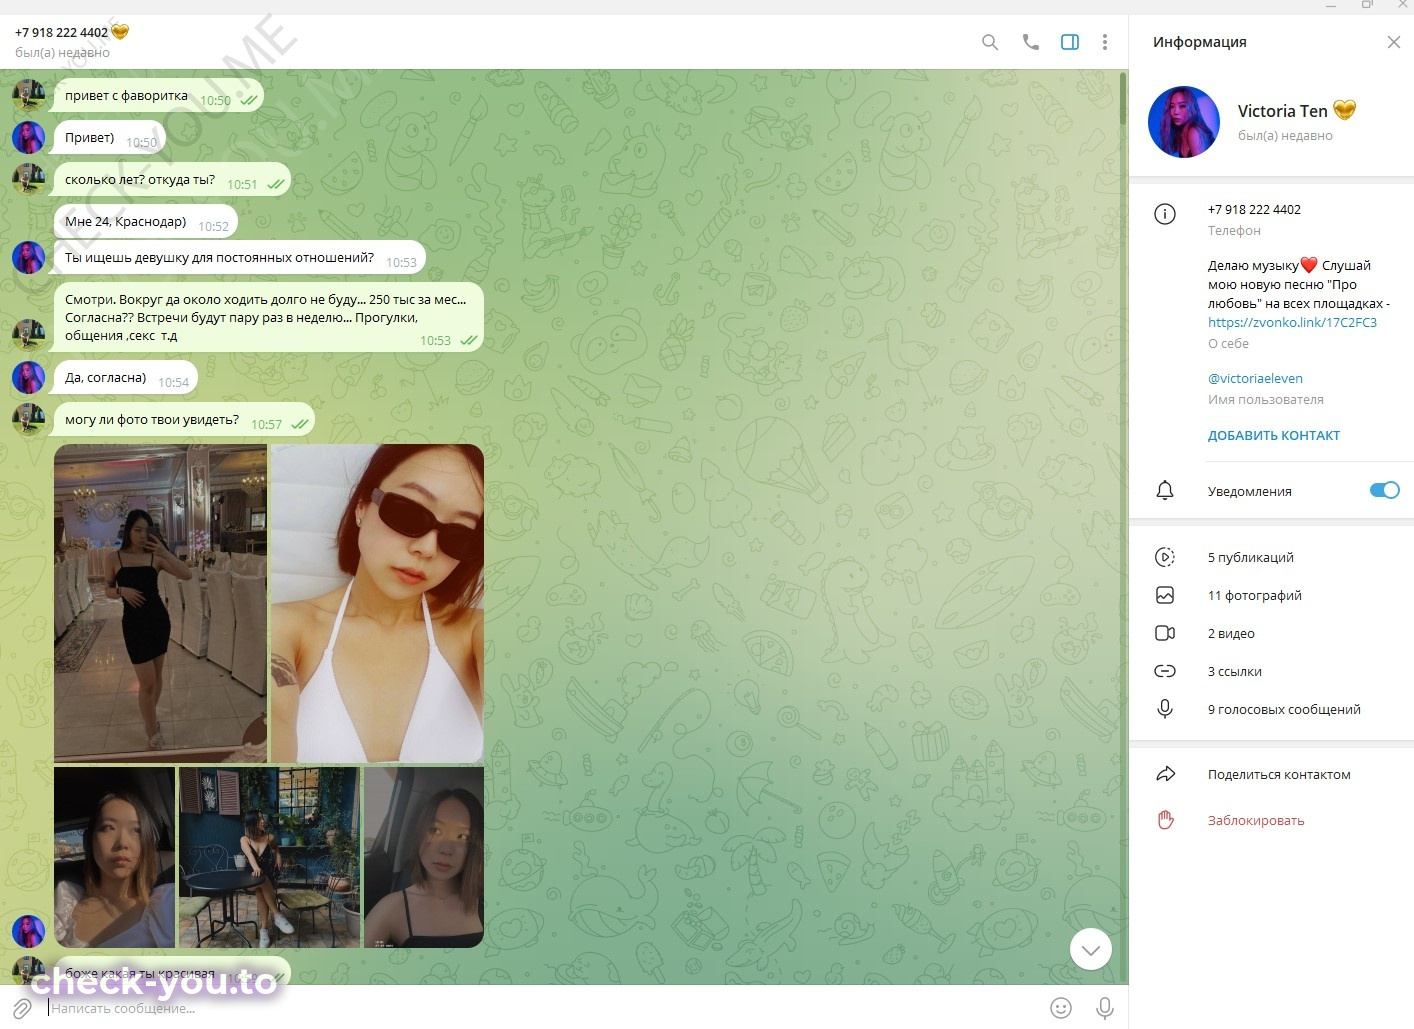Click message 'сколько лет? откуда ты?'
The width and height of the screenshot is (1414, 1029).
(172, 180)
